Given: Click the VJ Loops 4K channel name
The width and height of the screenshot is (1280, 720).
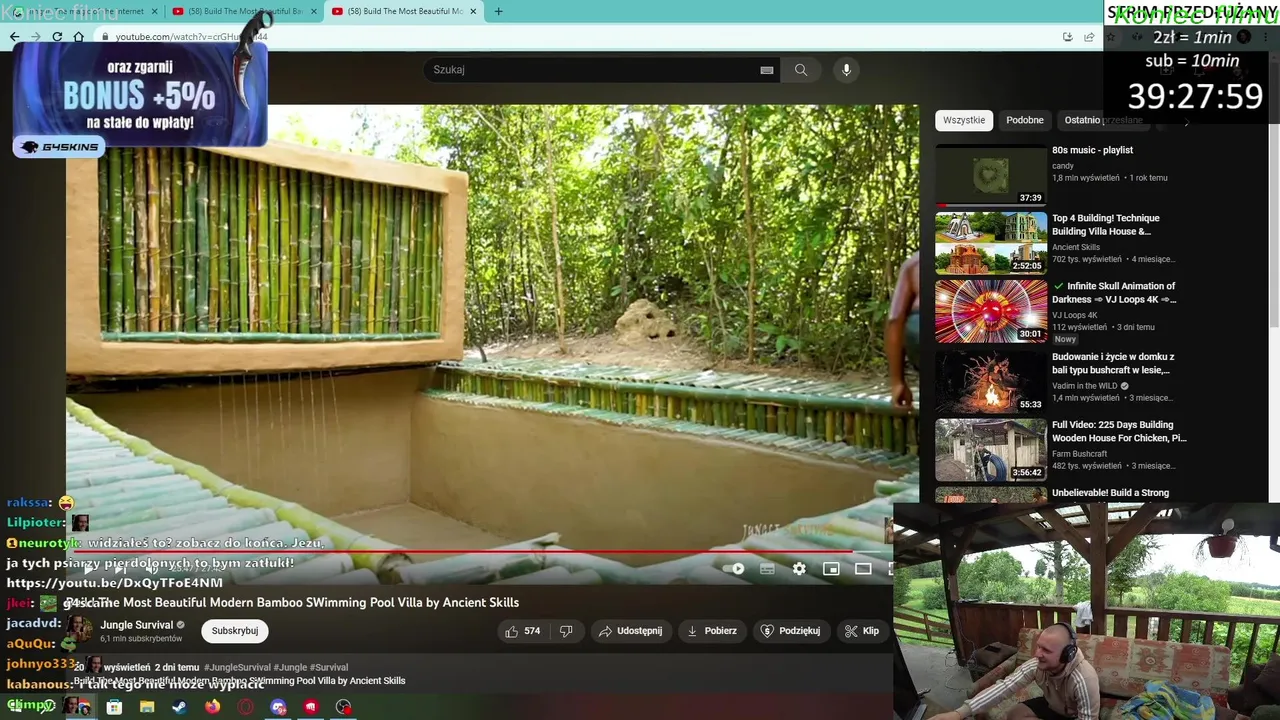Looking at the screenshot, I should tap(1075, 315).
